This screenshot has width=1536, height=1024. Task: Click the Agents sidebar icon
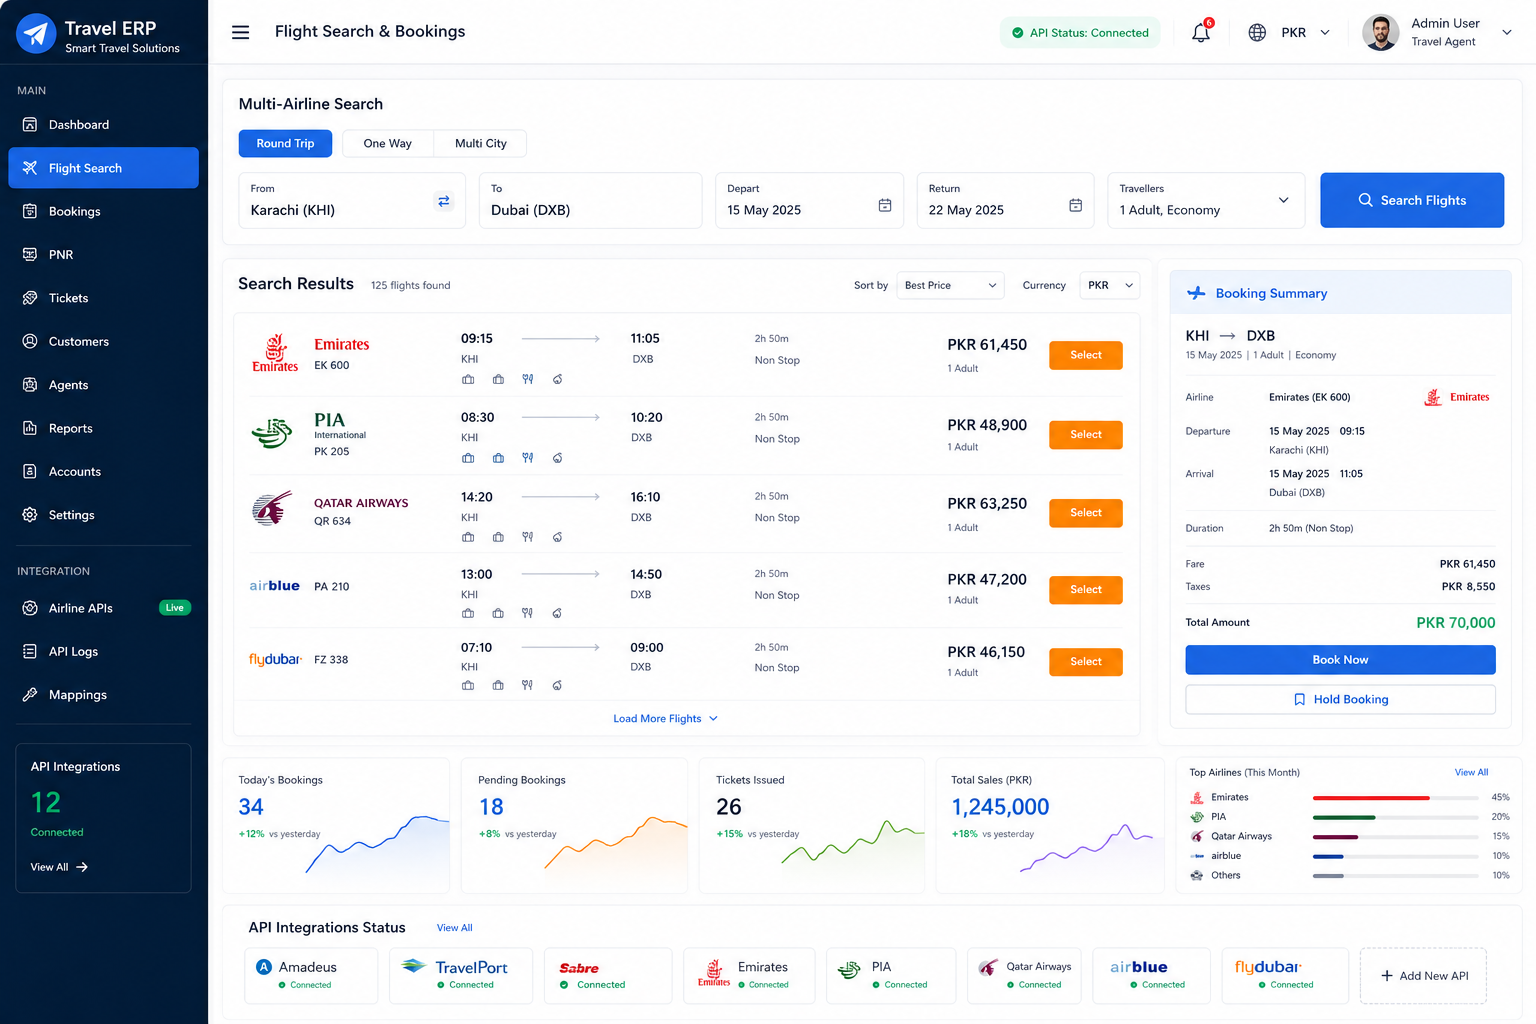pos(30,384)
